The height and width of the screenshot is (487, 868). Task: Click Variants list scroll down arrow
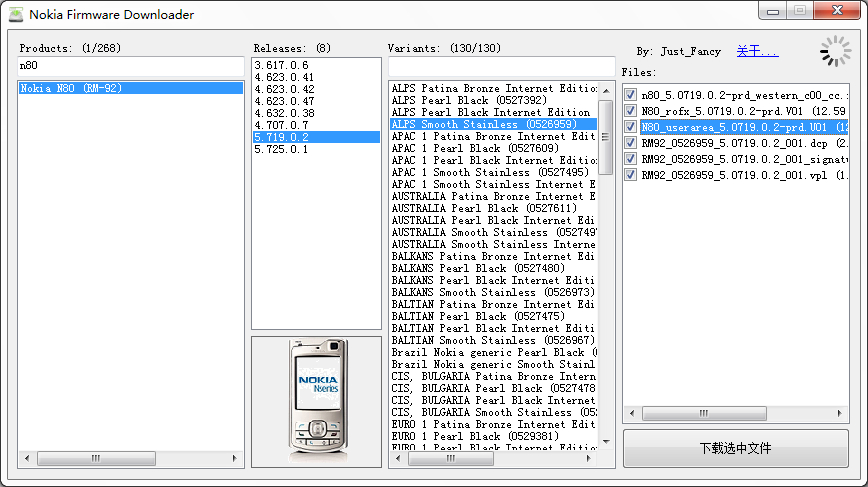coord(606,442)
